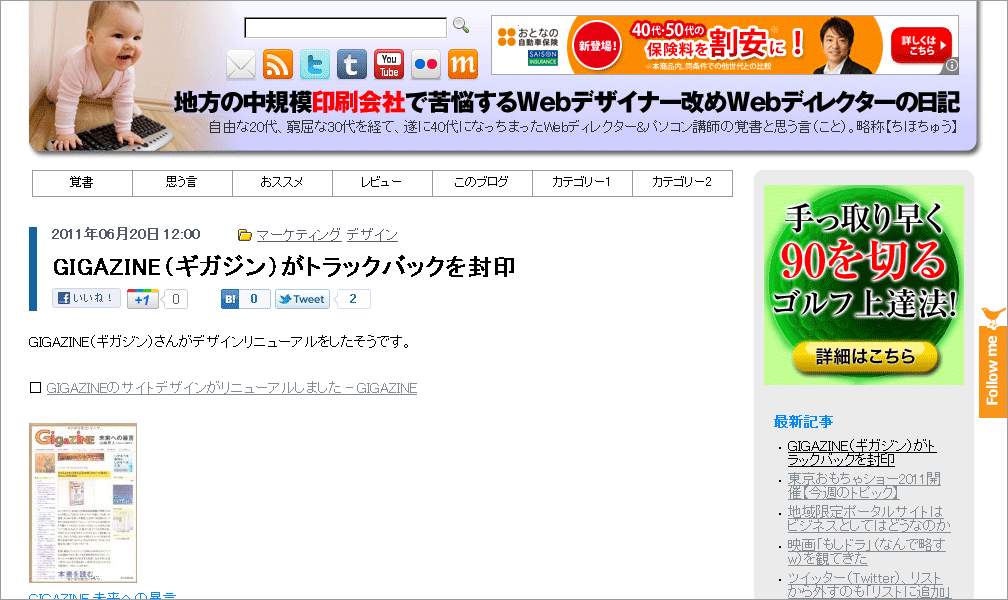This screenshot has height=600, width=1008.
Task: Open the Follow me side tab
Action: point(993,363)
